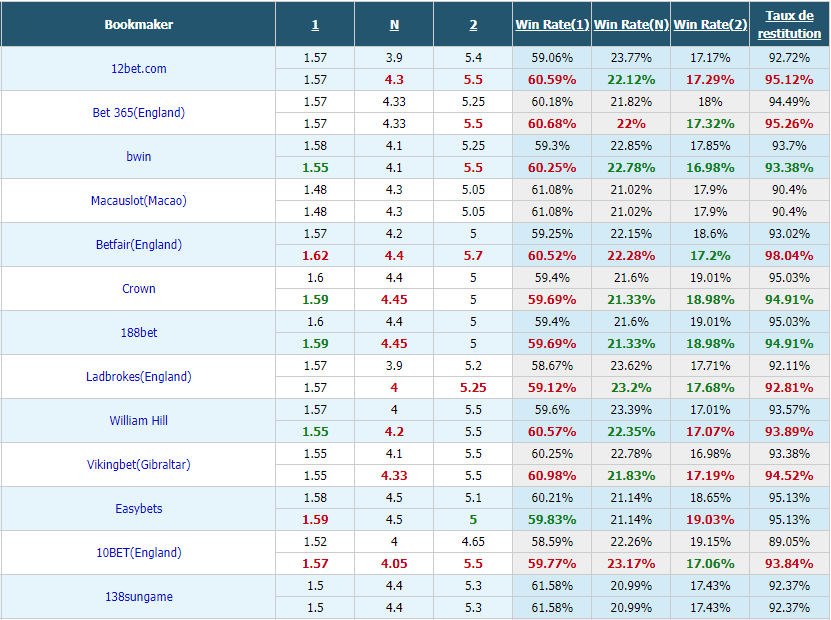Open the William Hill link
Image resolution: width=831 pixels, height=620 pixels.
[x=138, y=420]
